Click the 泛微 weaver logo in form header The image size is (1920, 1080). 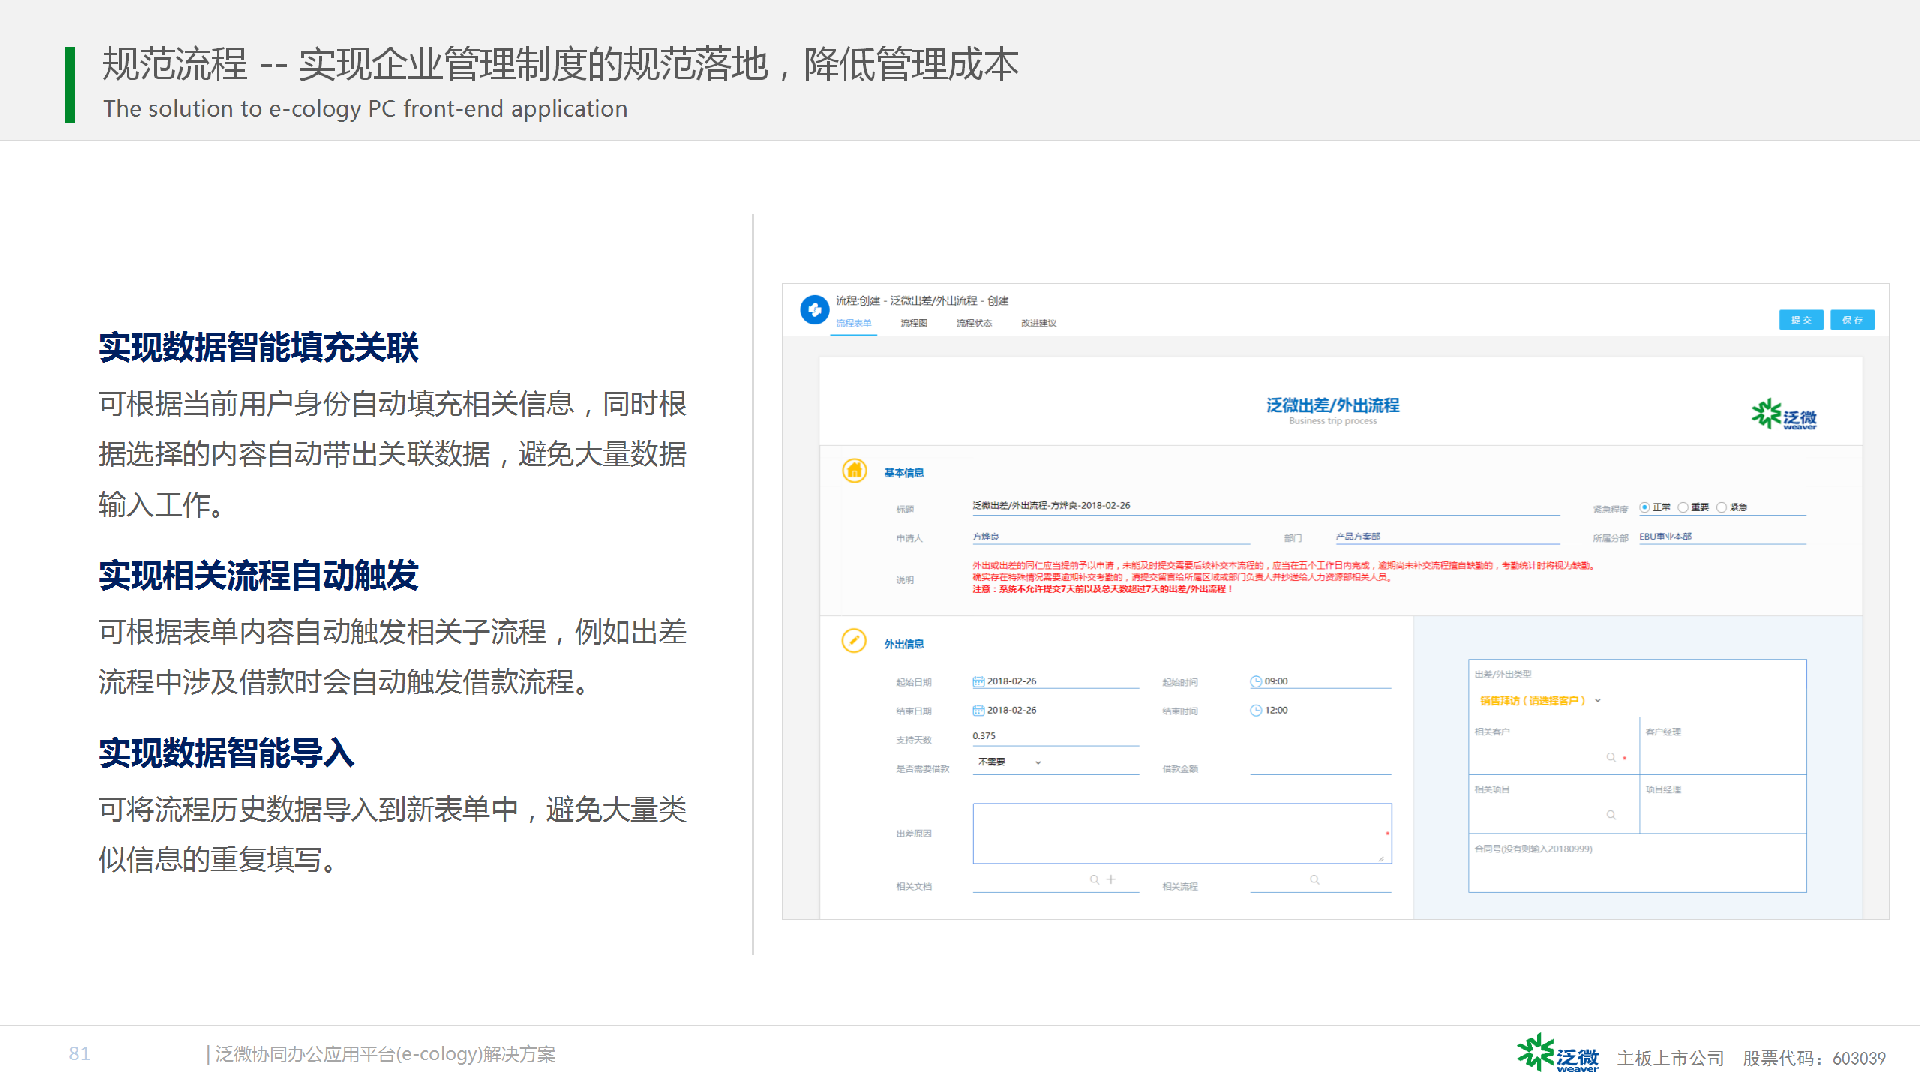pos(1784,415)
